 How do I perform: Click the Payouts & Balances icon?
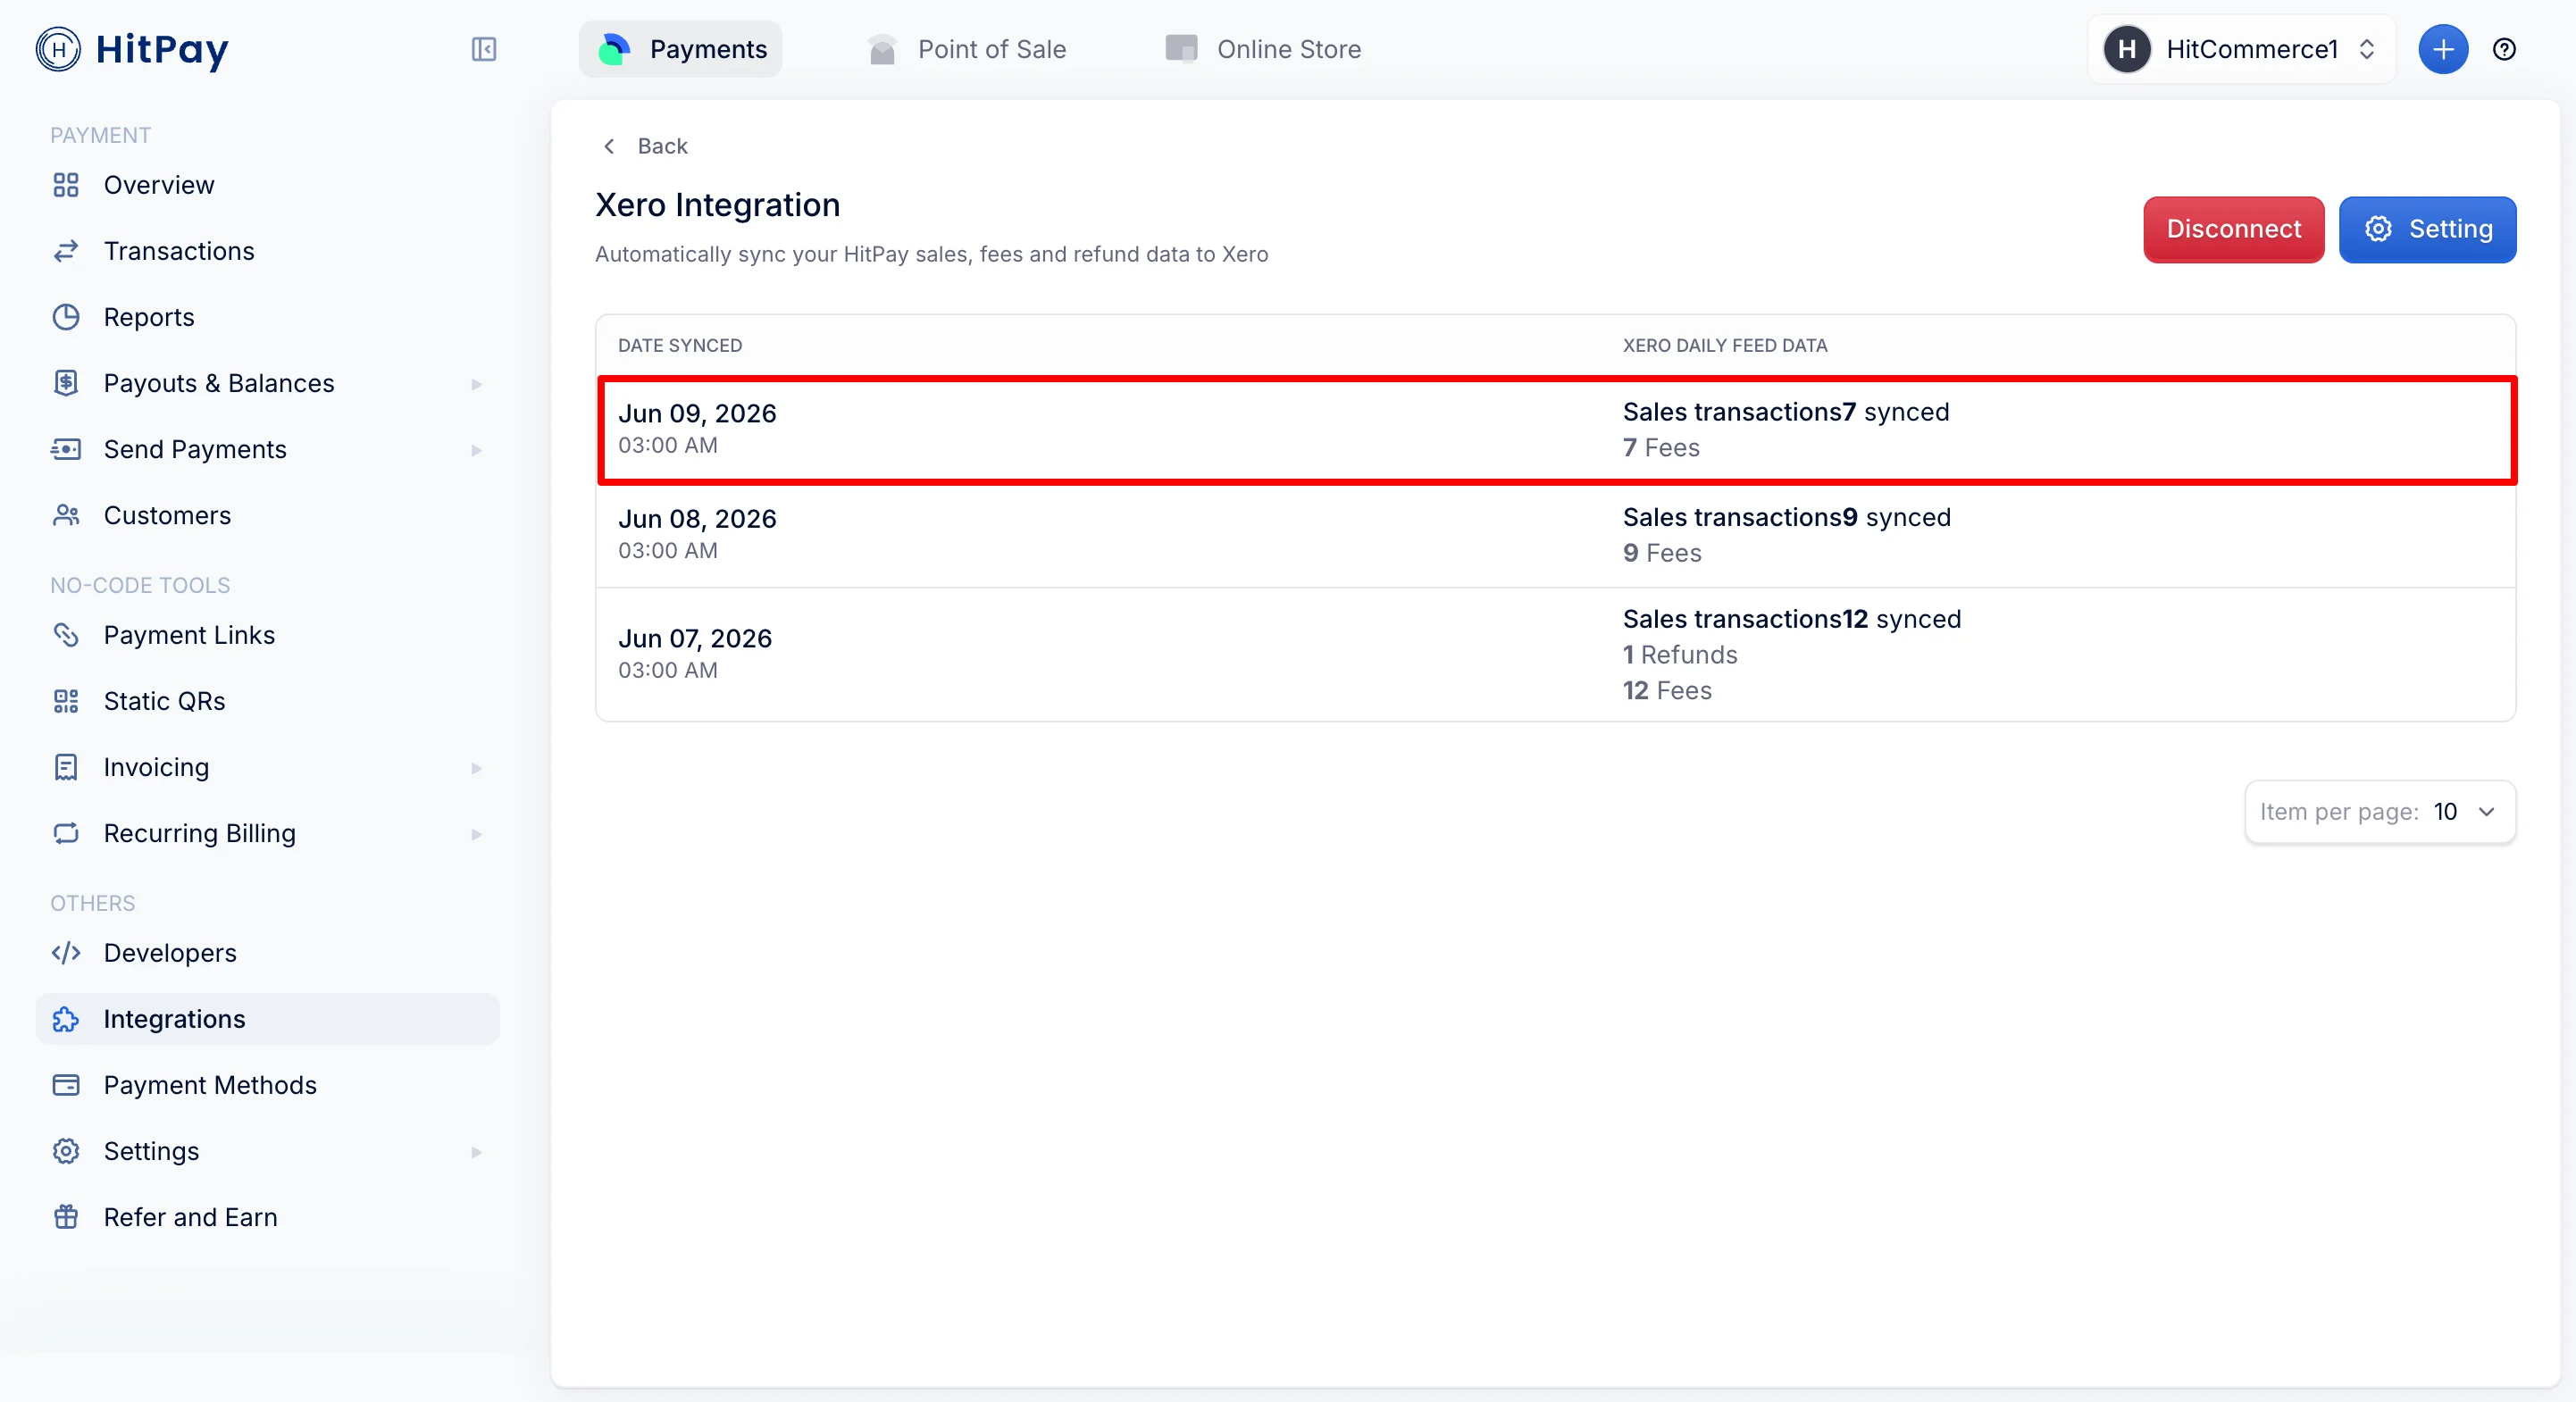[x=66, y=383]
